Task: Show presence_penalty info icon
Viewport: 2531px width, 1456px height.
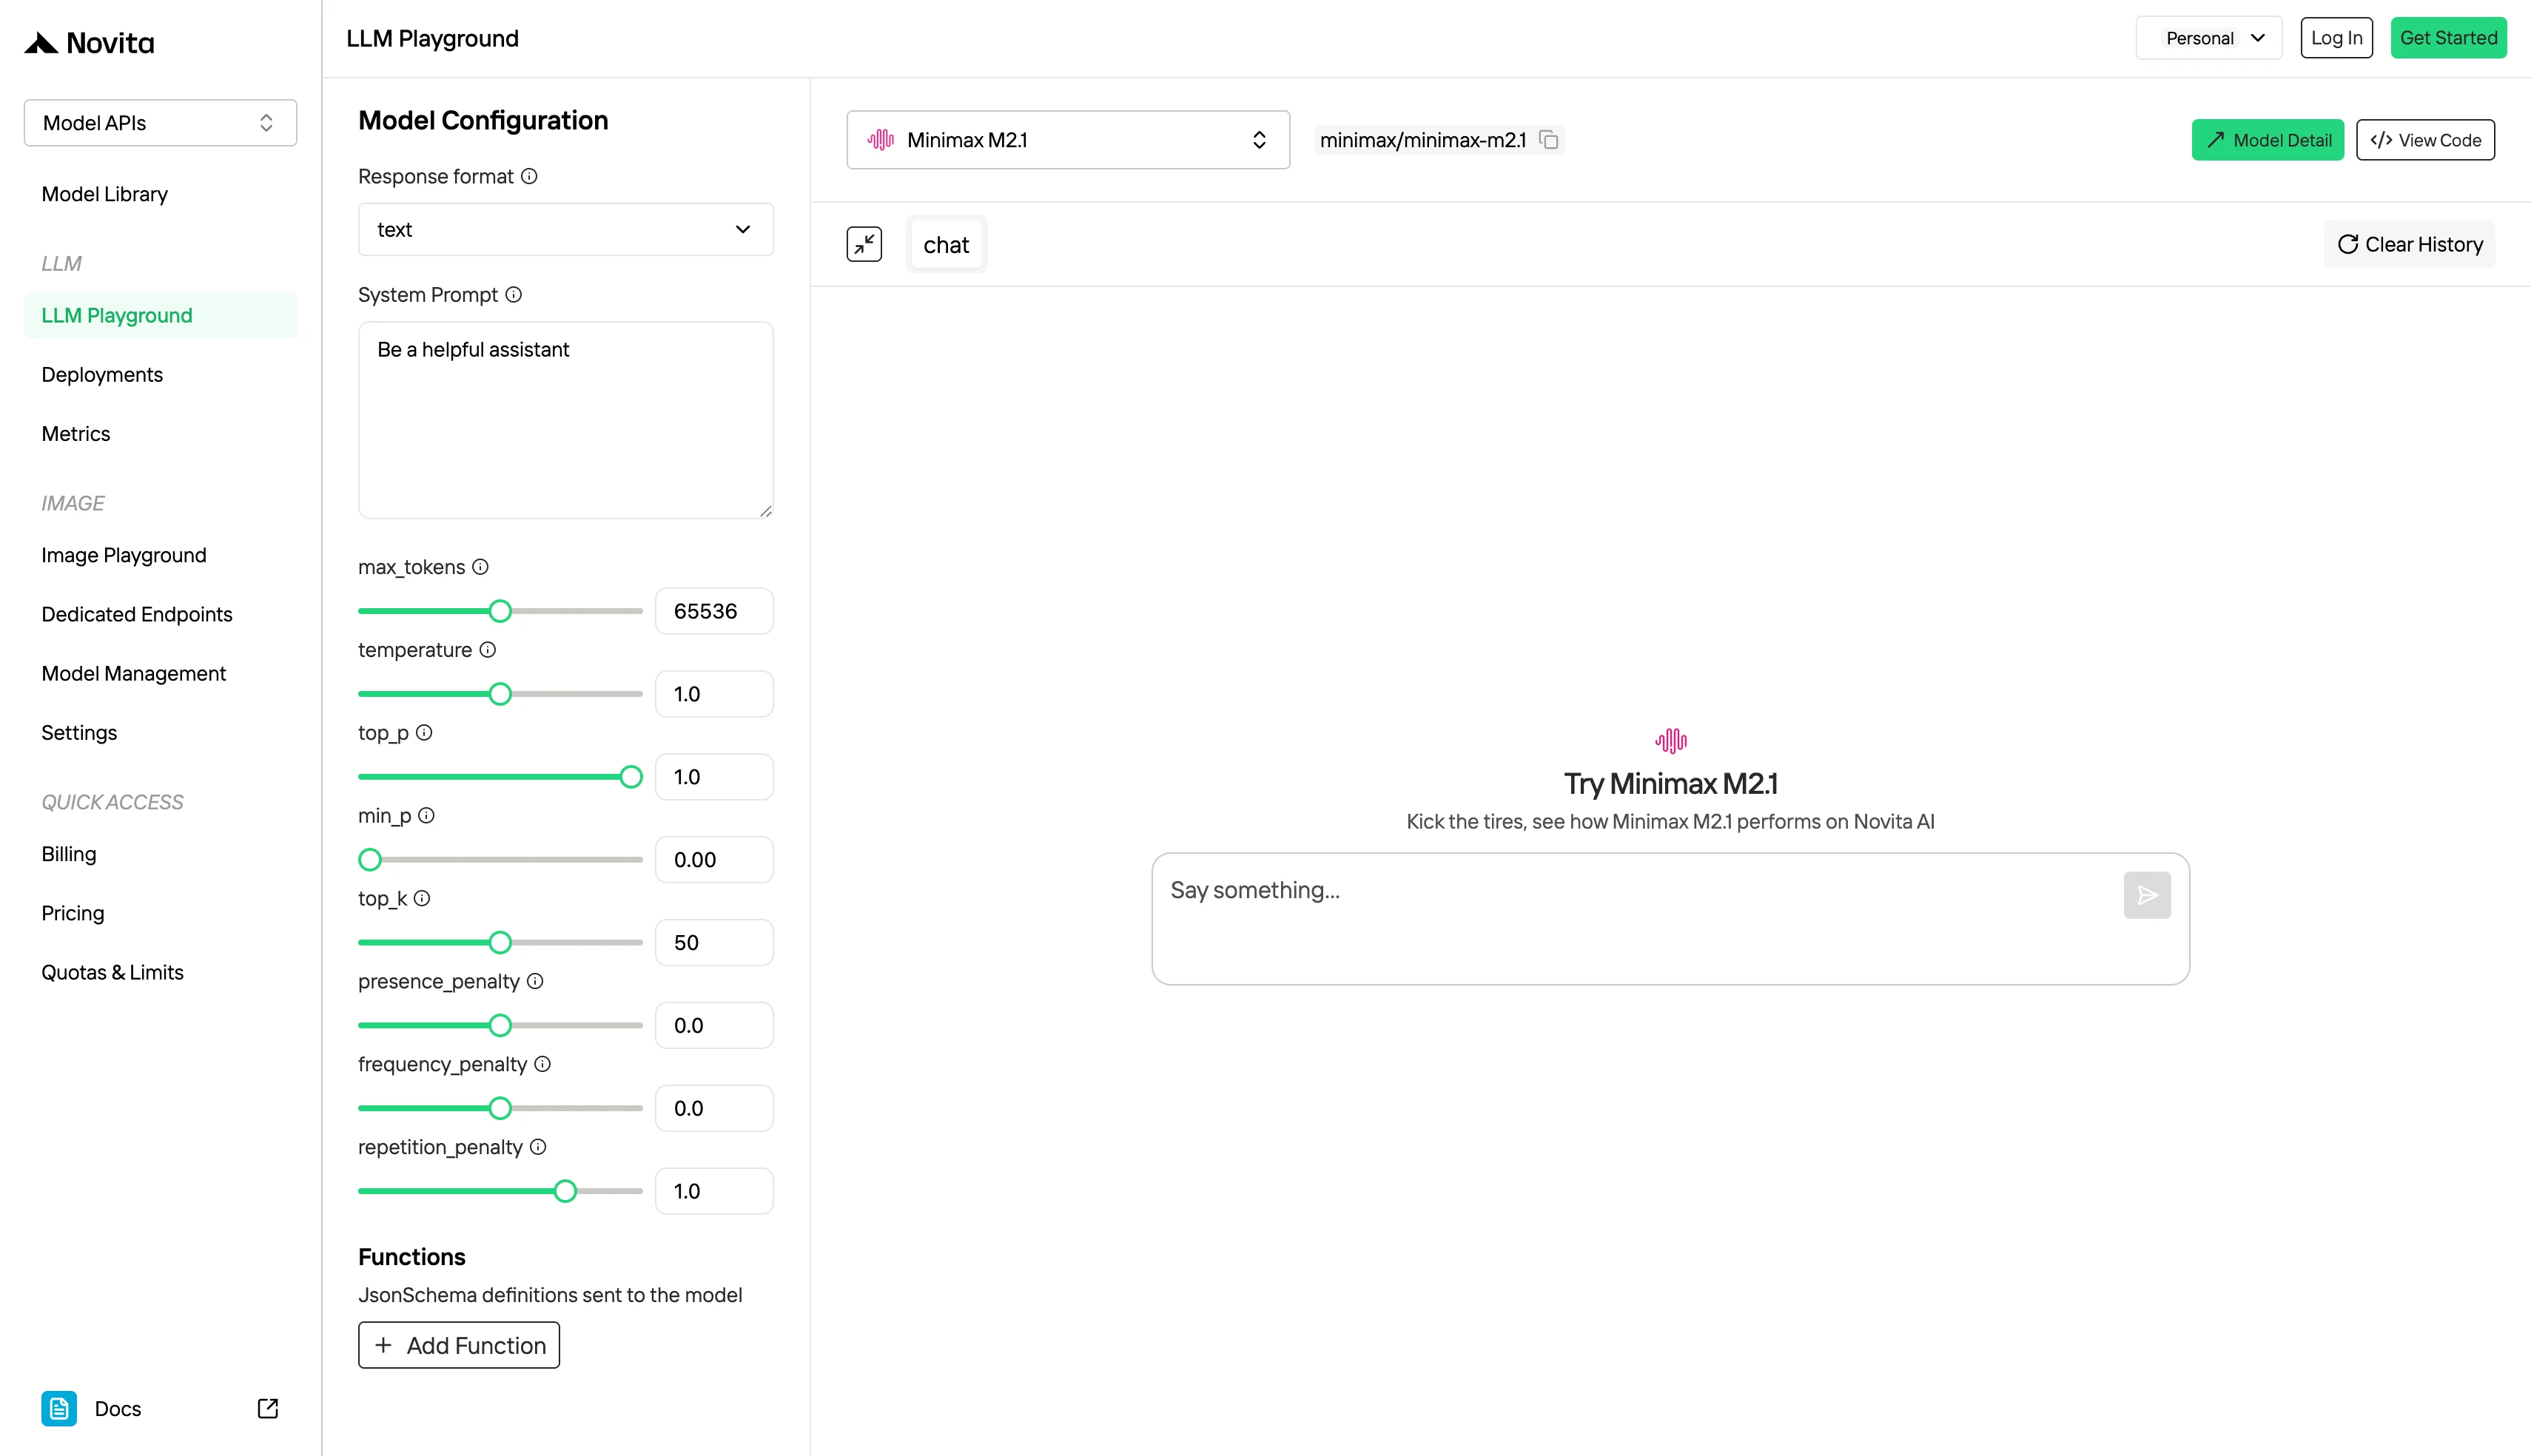Action: pyautogui.click(x=535, y=982)
